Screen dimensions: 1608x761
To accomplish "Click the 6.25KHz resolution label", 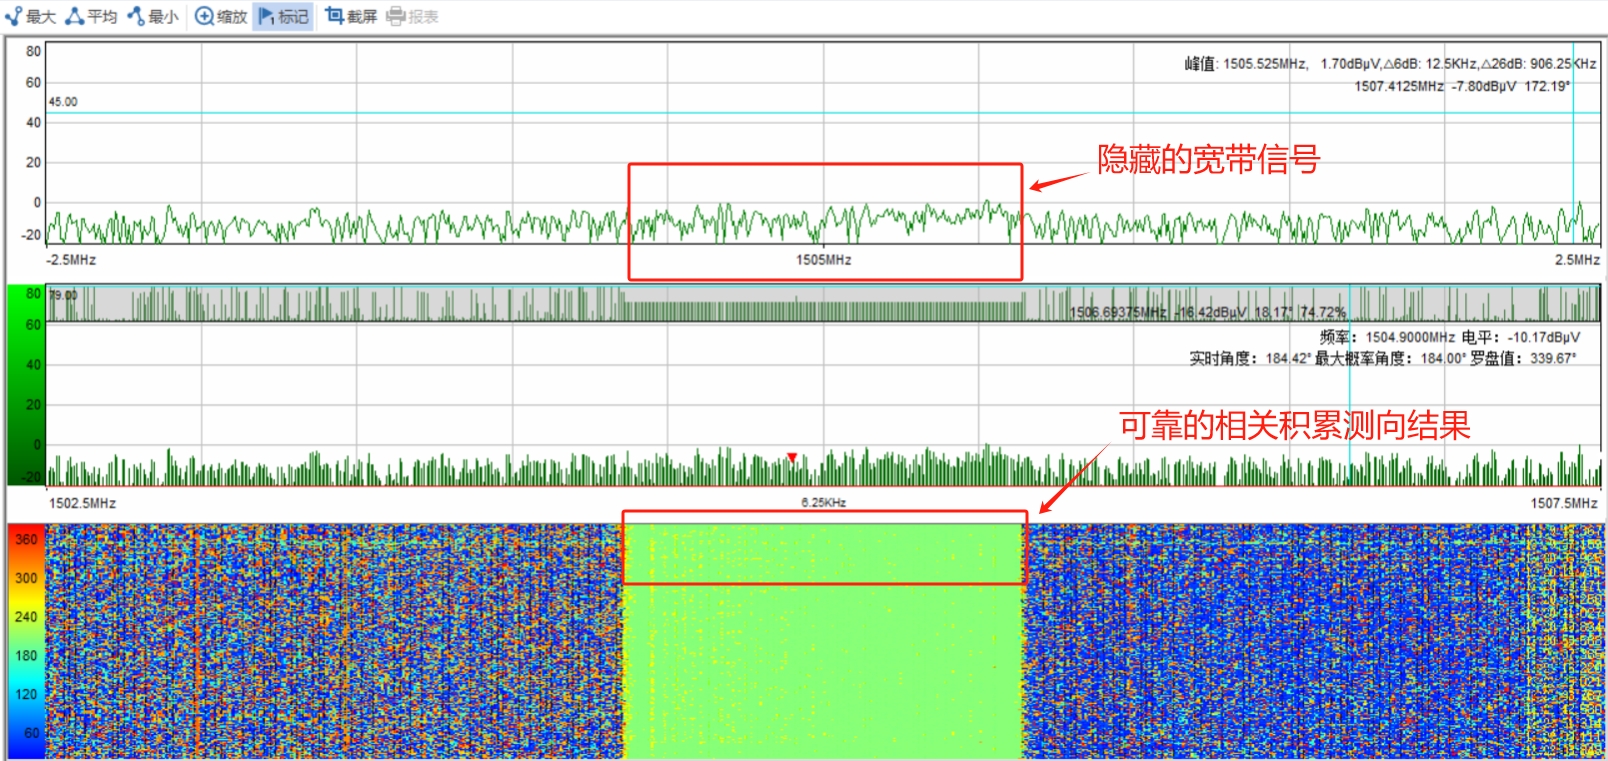I will (823, 503).
